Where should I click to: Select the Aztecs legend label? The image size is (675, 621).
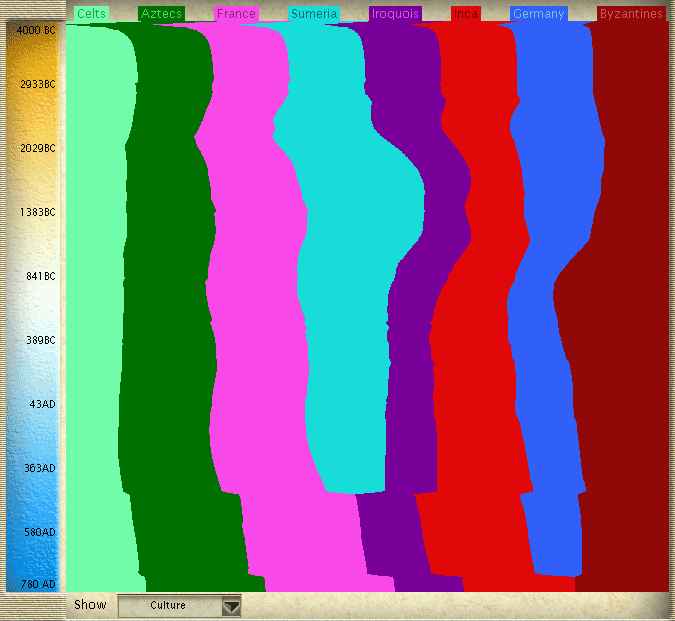pyautogui.click(x=161, y=14)
